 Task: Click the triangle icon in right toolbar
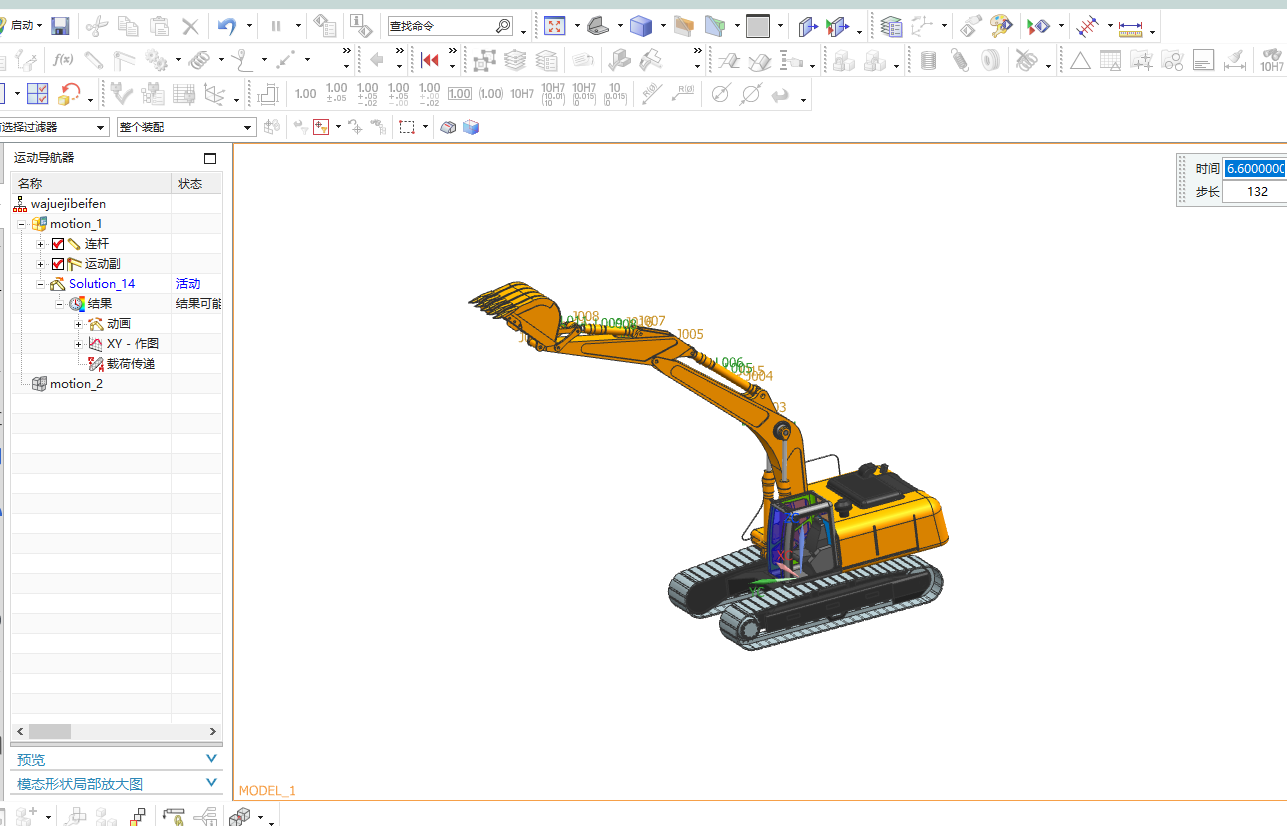(x=1080, y=61)
